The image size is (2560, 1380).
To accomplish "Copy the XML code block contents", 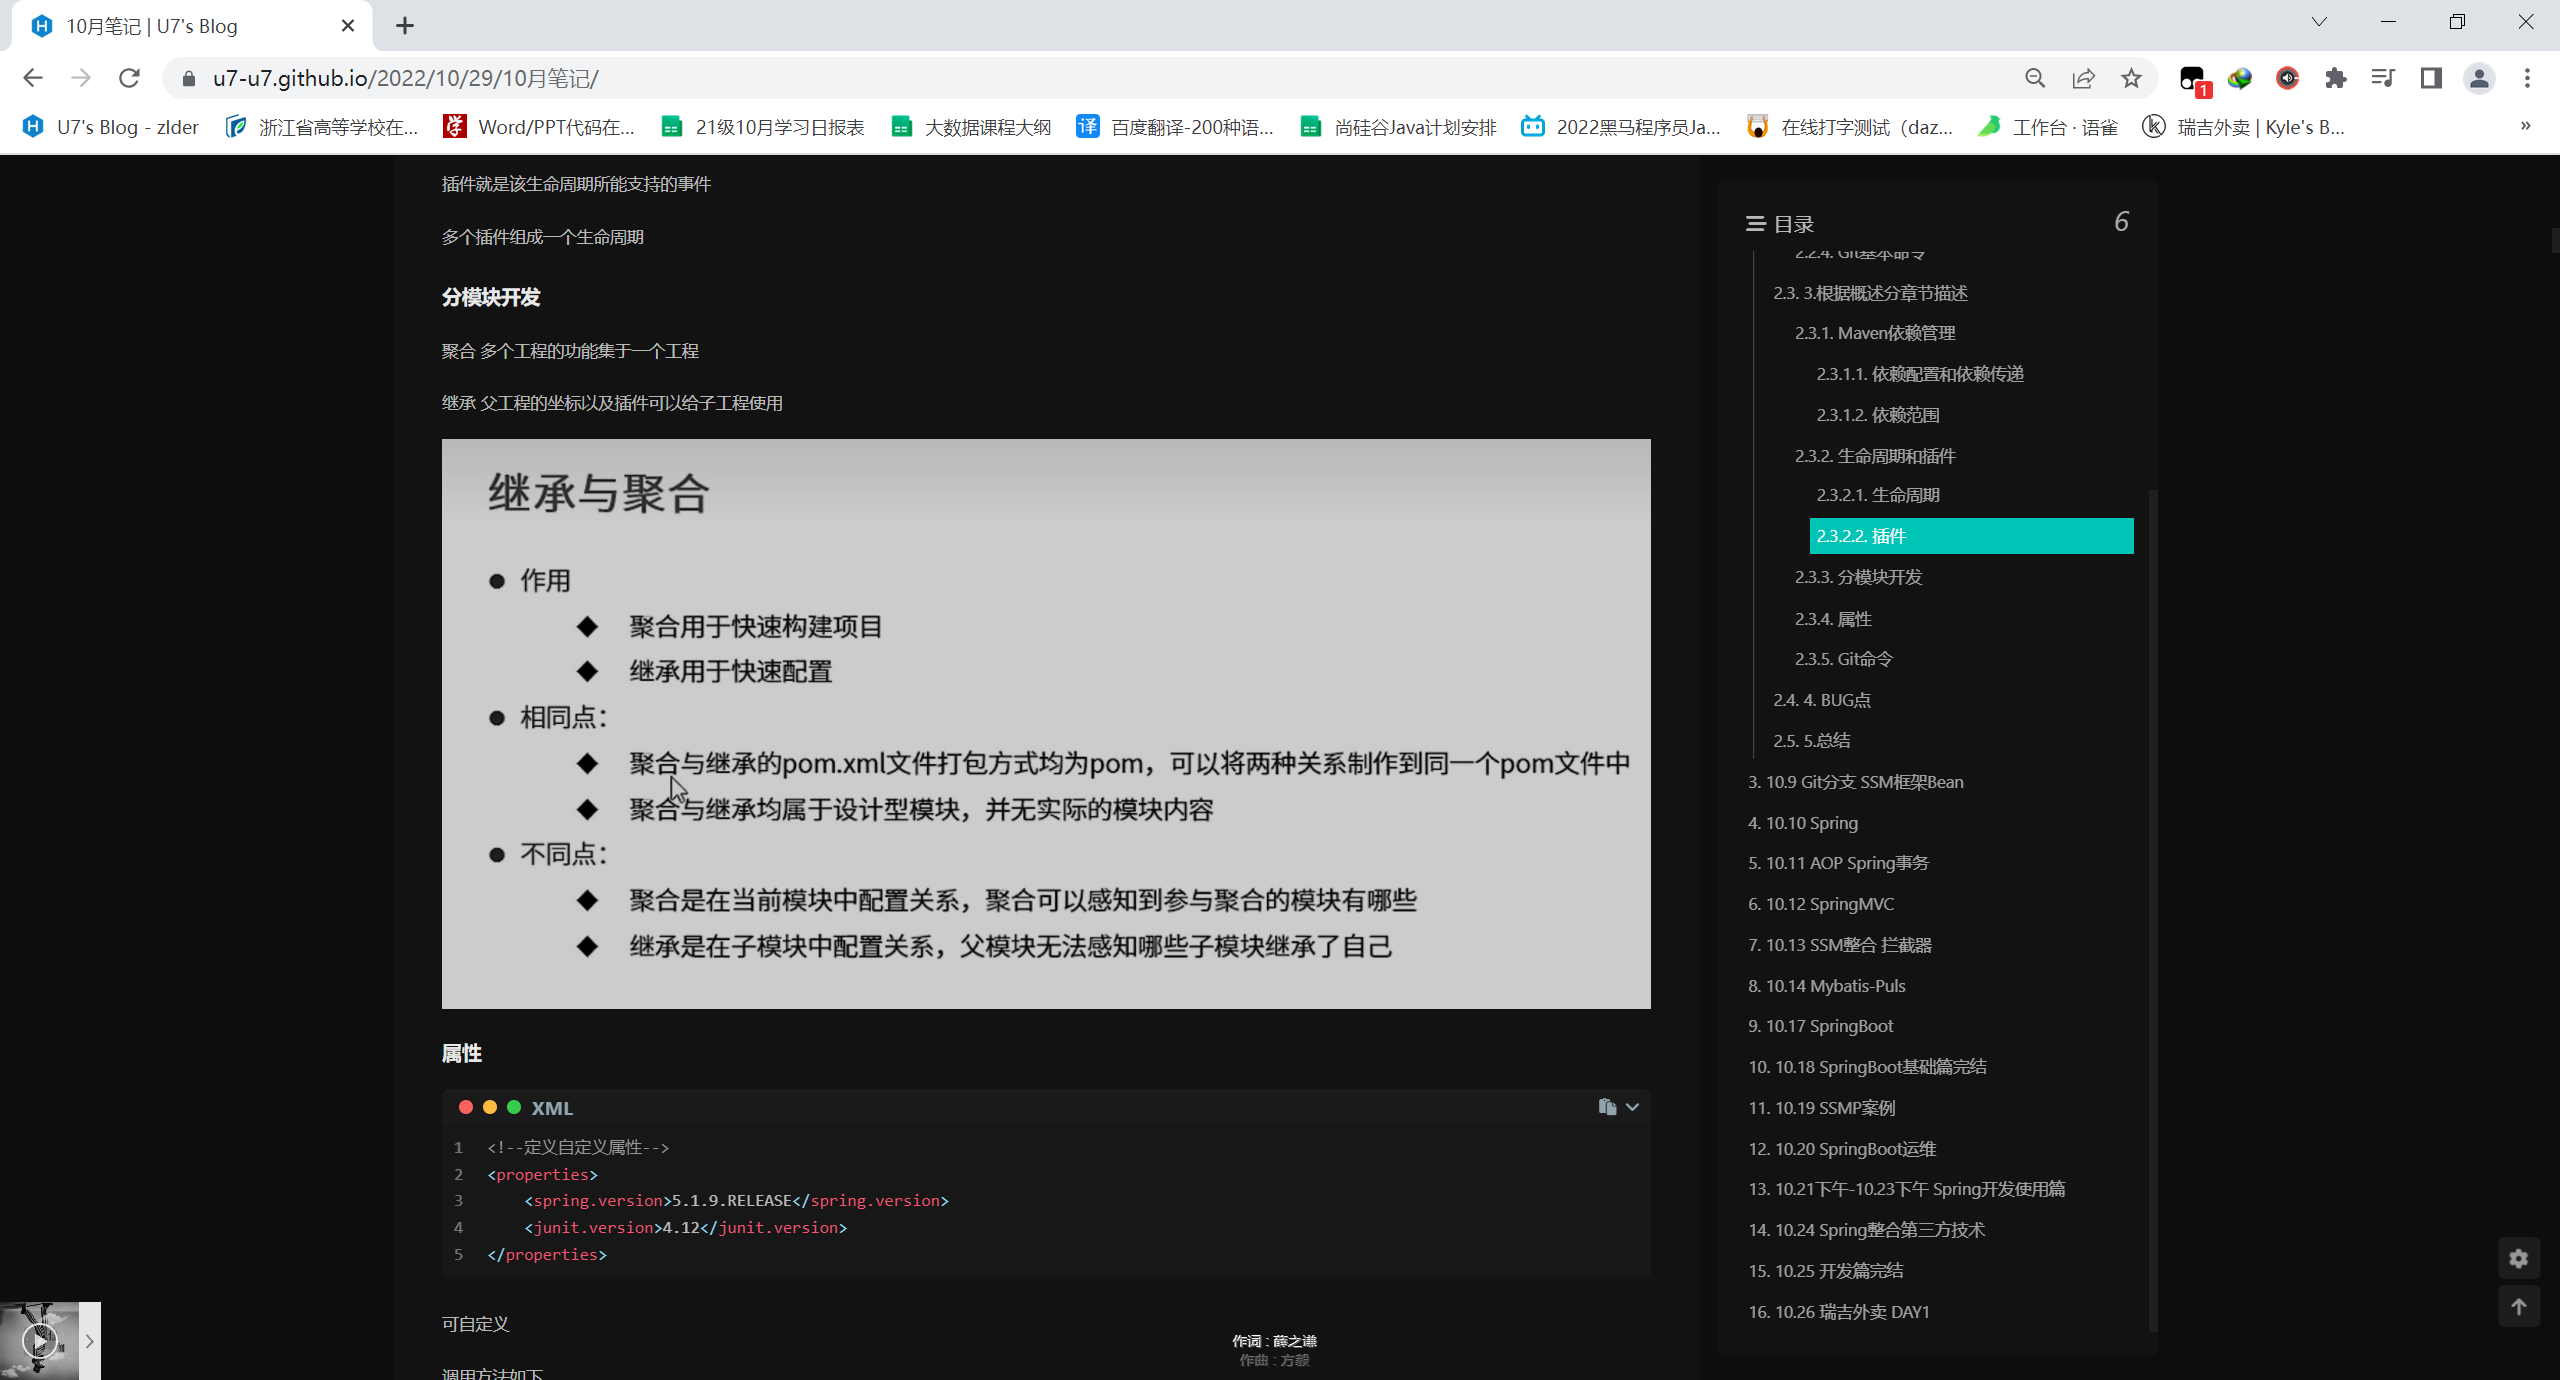I will pyautogui.click(x=1606, y=1106).
